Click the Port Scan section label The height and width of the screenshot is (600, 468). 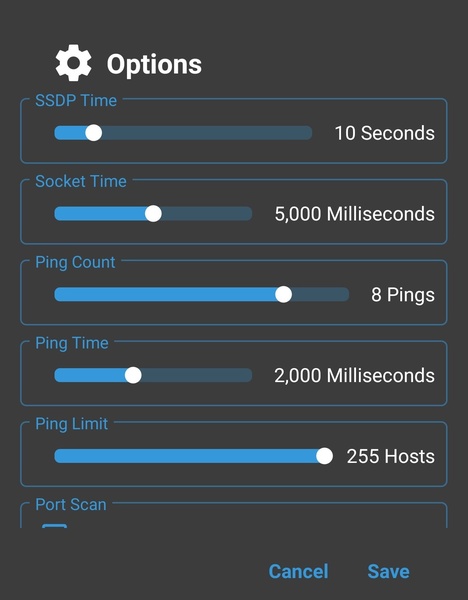pos(71,505)
